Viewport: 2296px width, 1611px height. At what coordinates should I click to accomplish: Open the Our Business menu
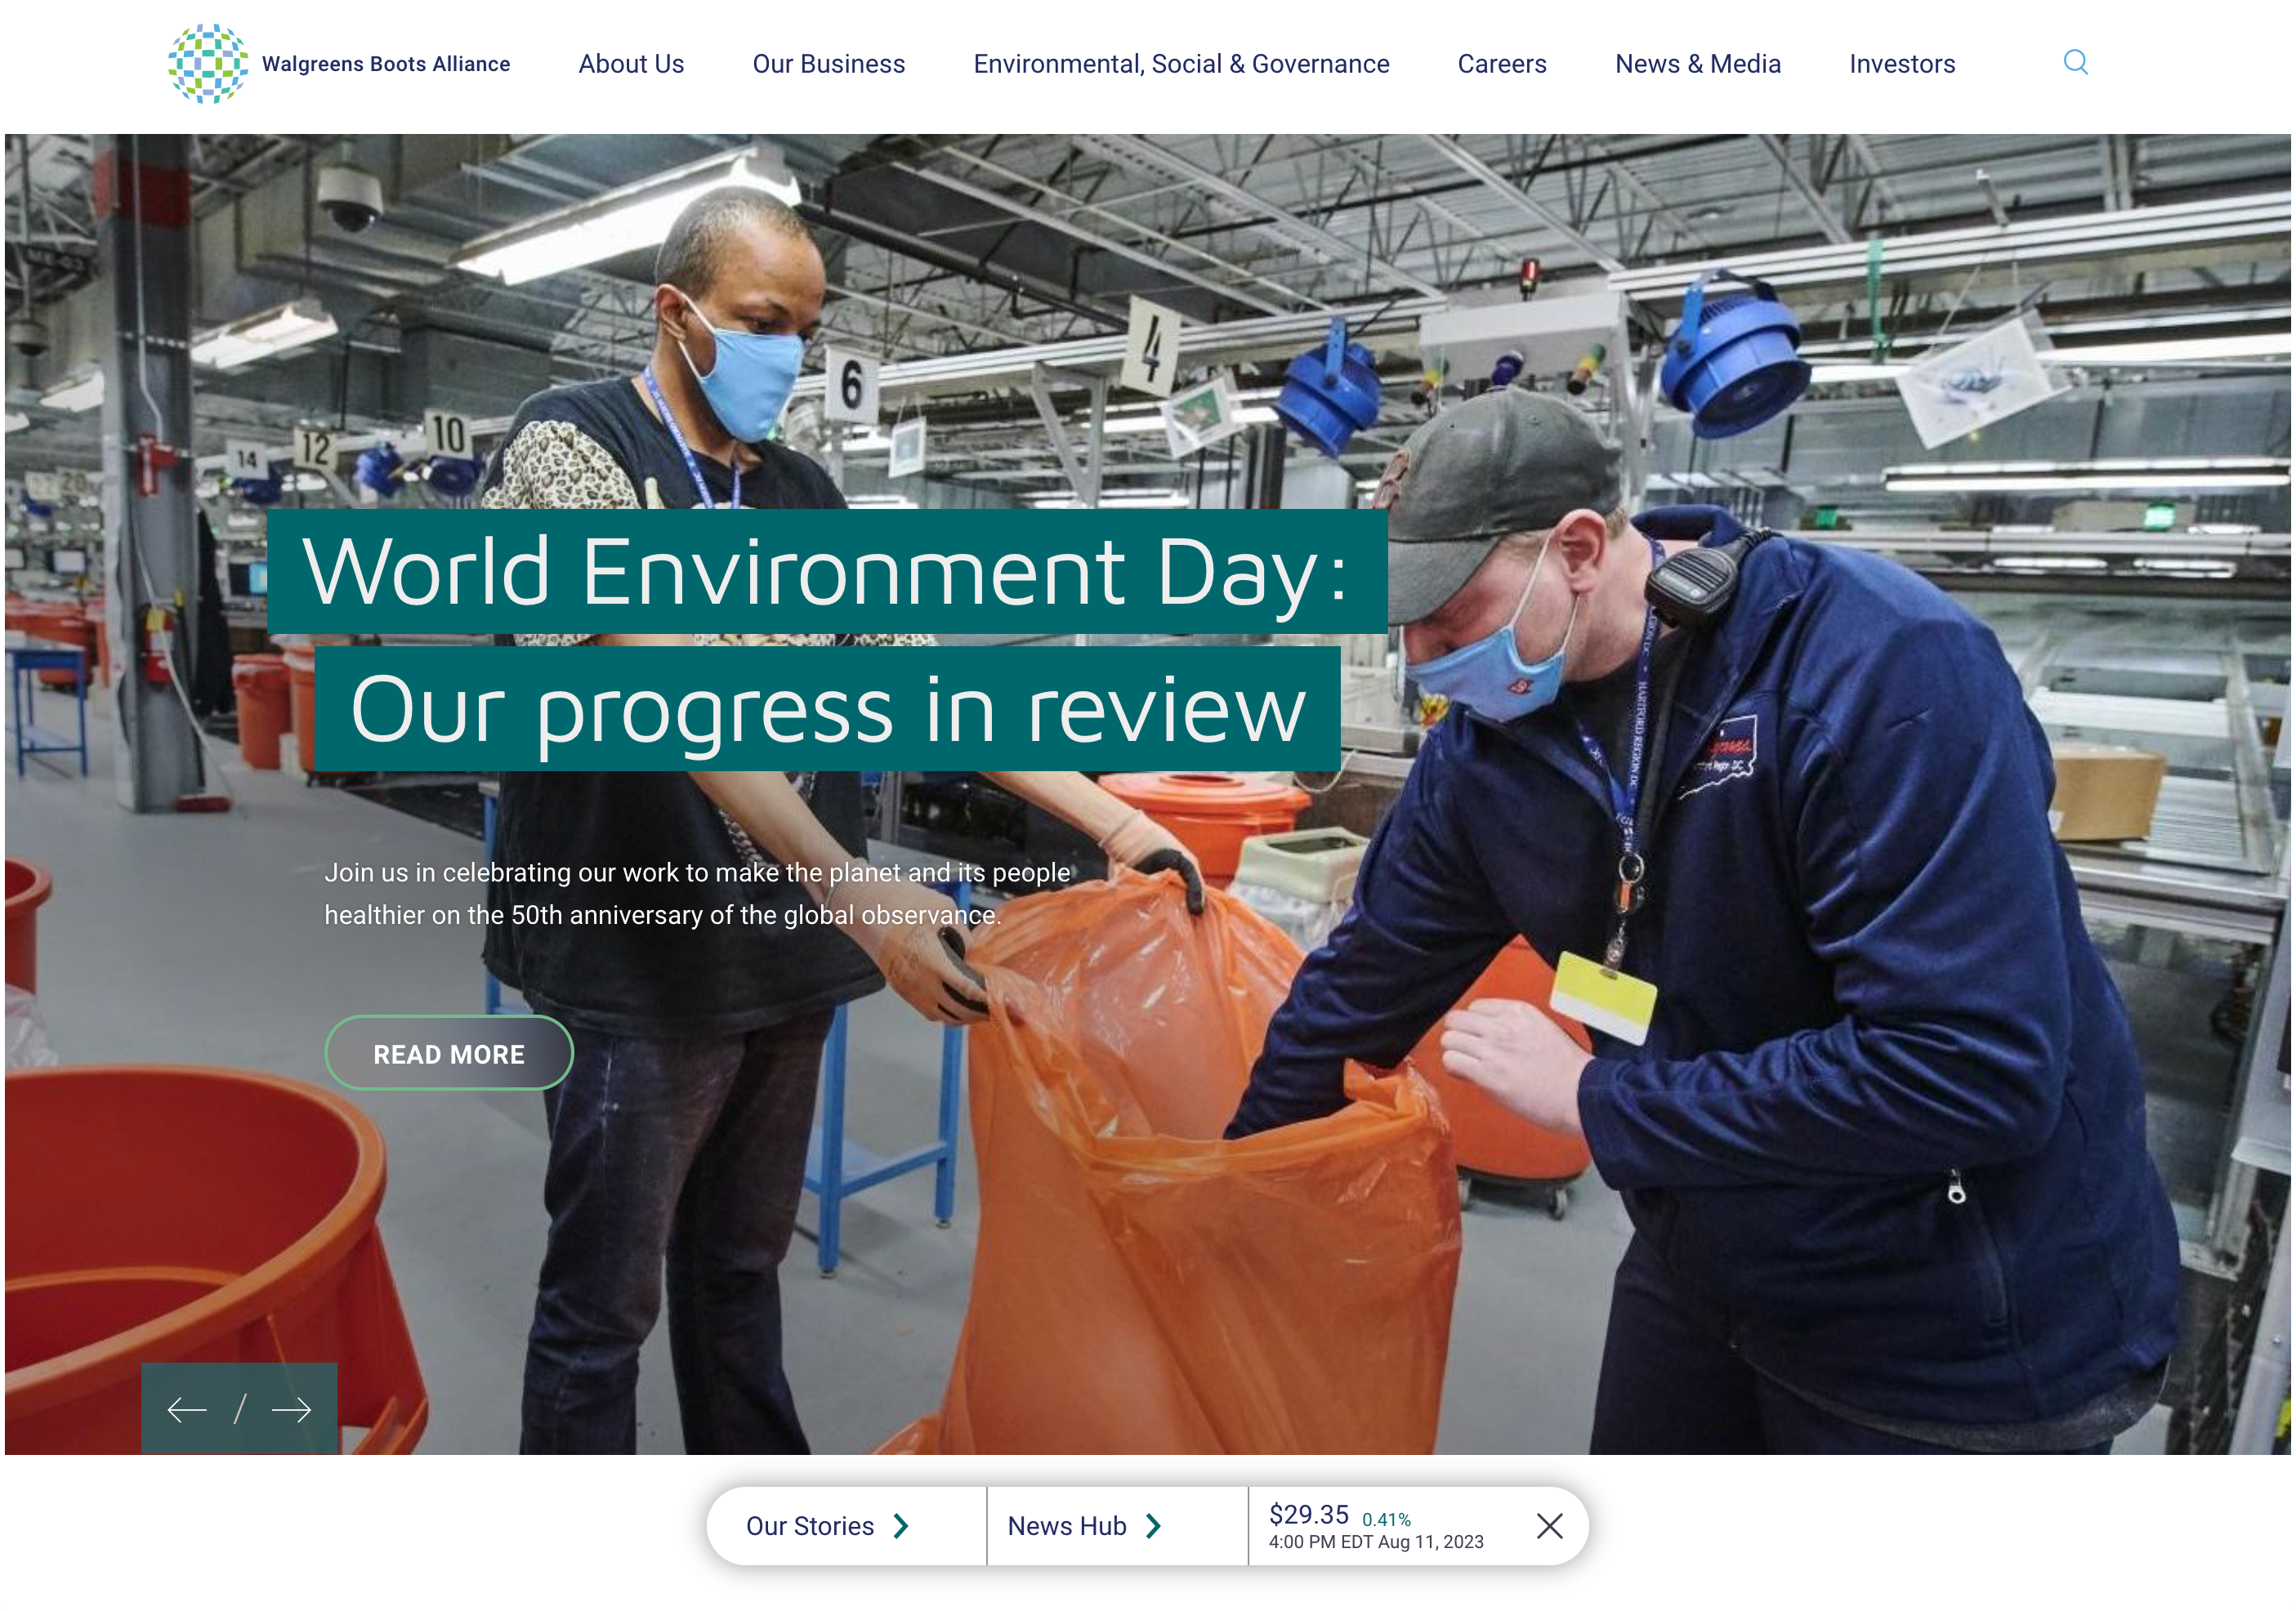[x=828, y=64]
